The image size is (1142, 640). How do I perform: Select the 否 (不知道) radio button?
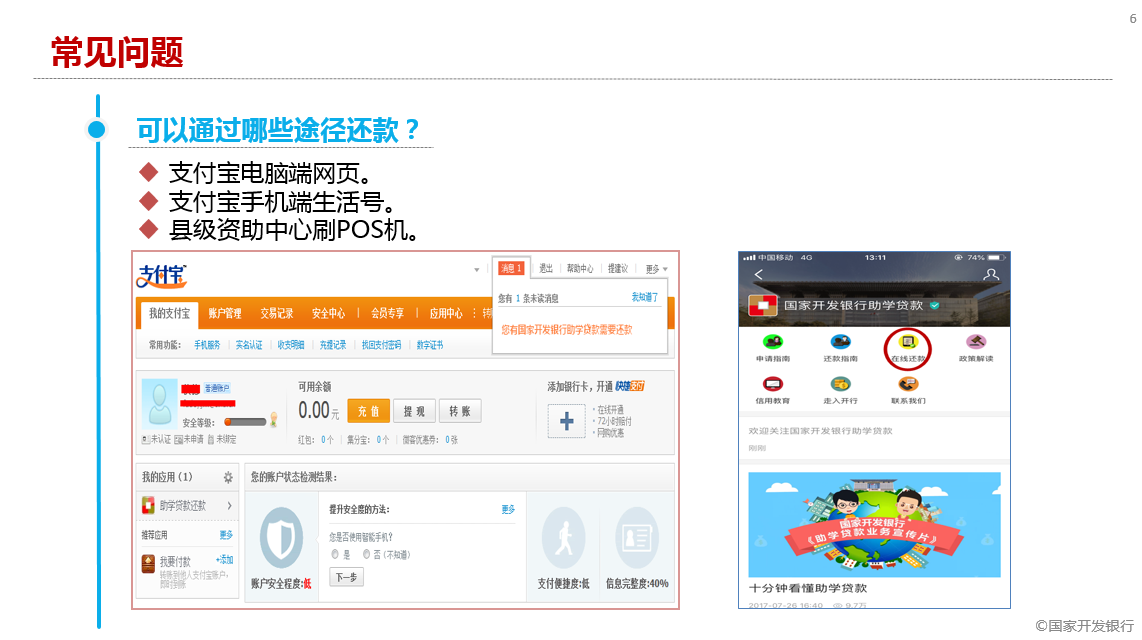click(366, 553)
